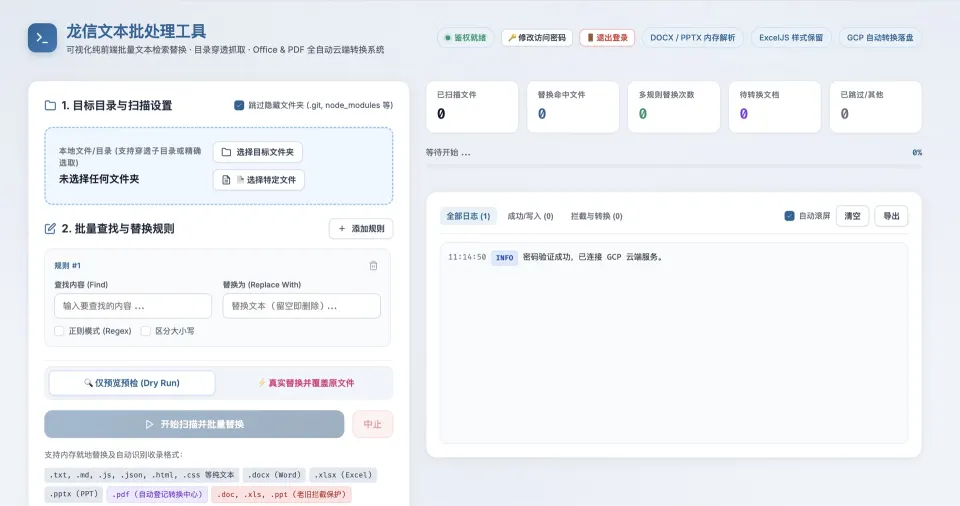Click the terminal logo icon in header
The height and width of the screenshot is (506, 960).
[42, 38]
